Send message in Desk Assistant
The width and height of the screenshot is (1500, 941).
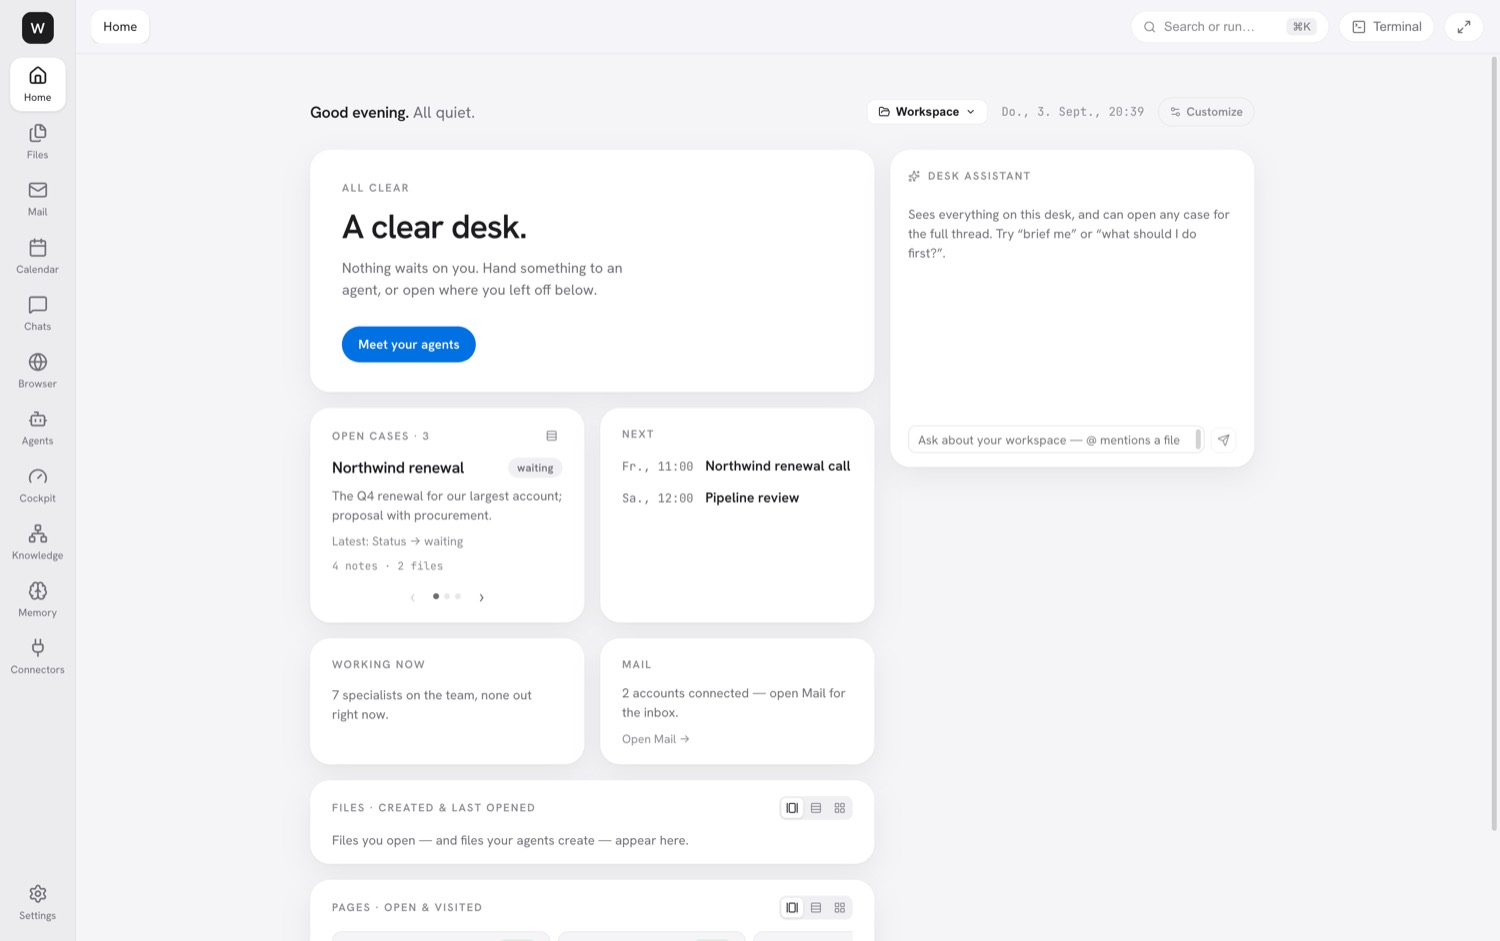tap(1223, 440)
